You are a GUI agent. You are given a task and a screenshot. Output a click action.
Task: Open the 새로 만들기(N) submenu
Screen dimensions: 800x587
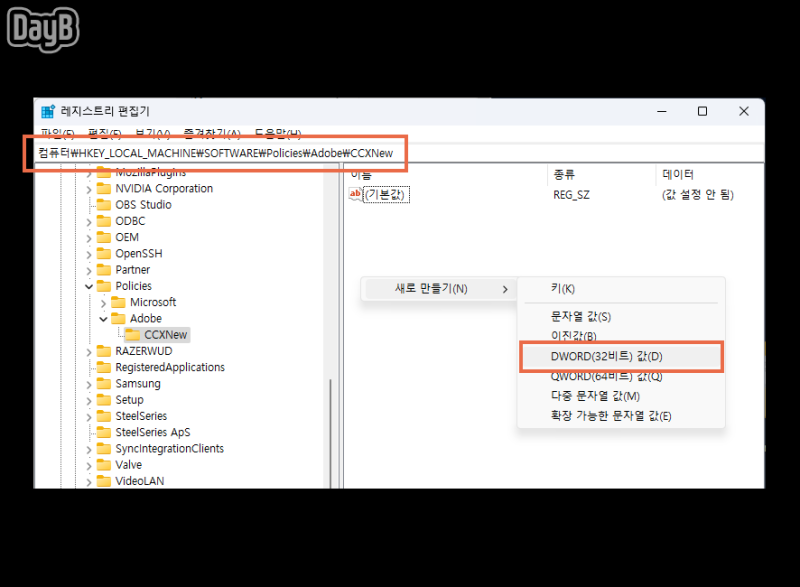pyautogui.click(x=439, y=289)
